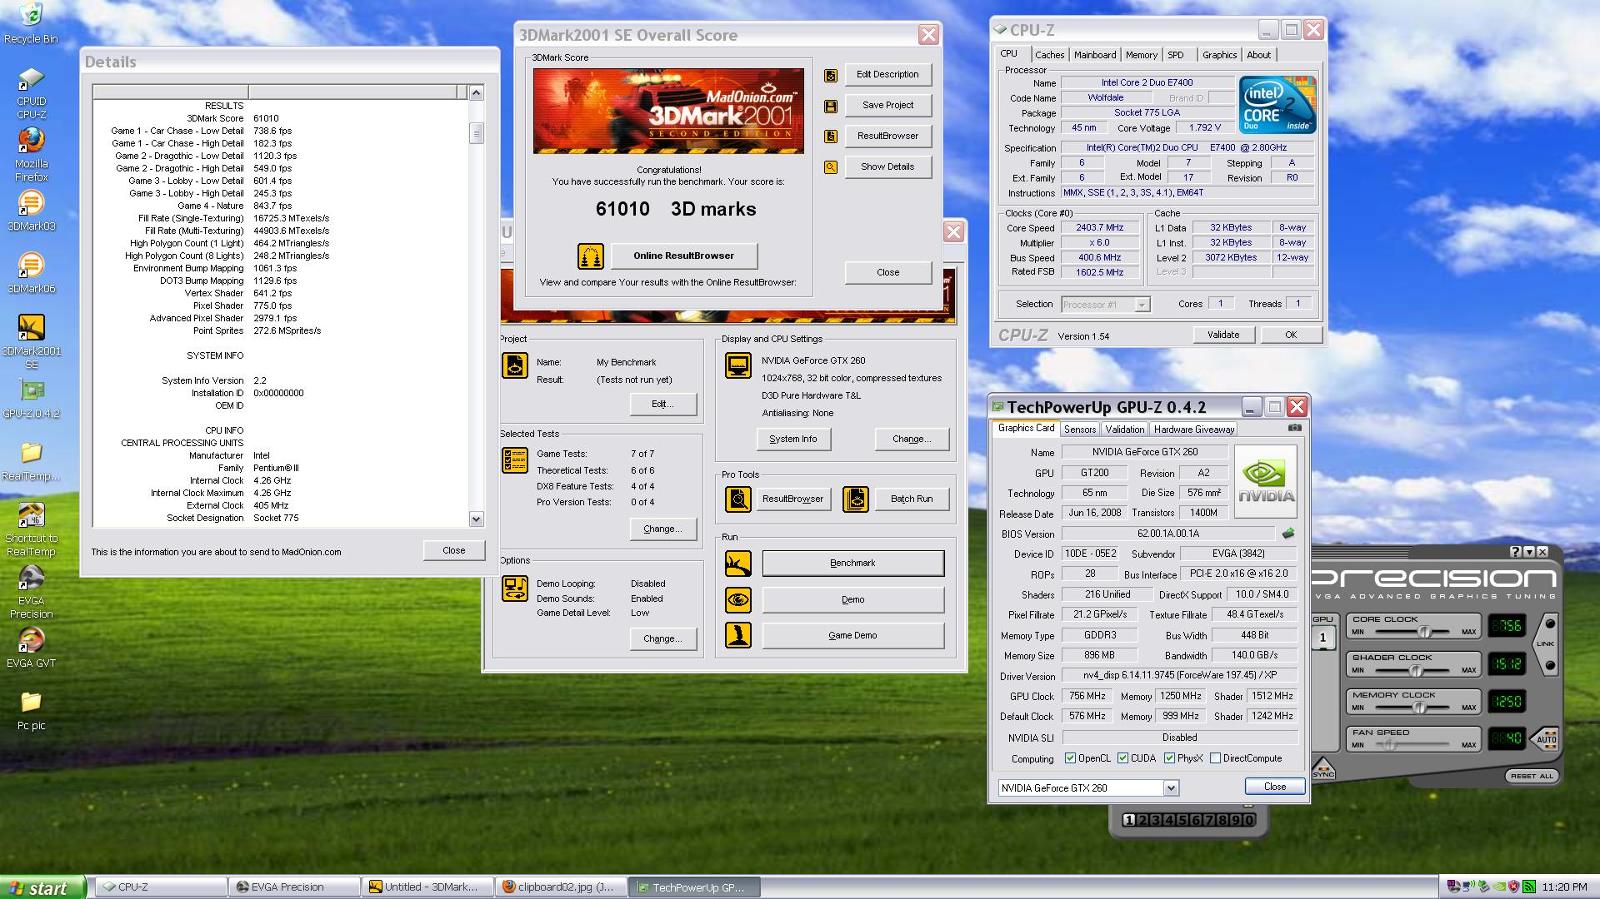Toggle the PhysX checkbox in GPU-Z
The width and height of the screenshot is (1600, 899).
(x=1169, y=759)
